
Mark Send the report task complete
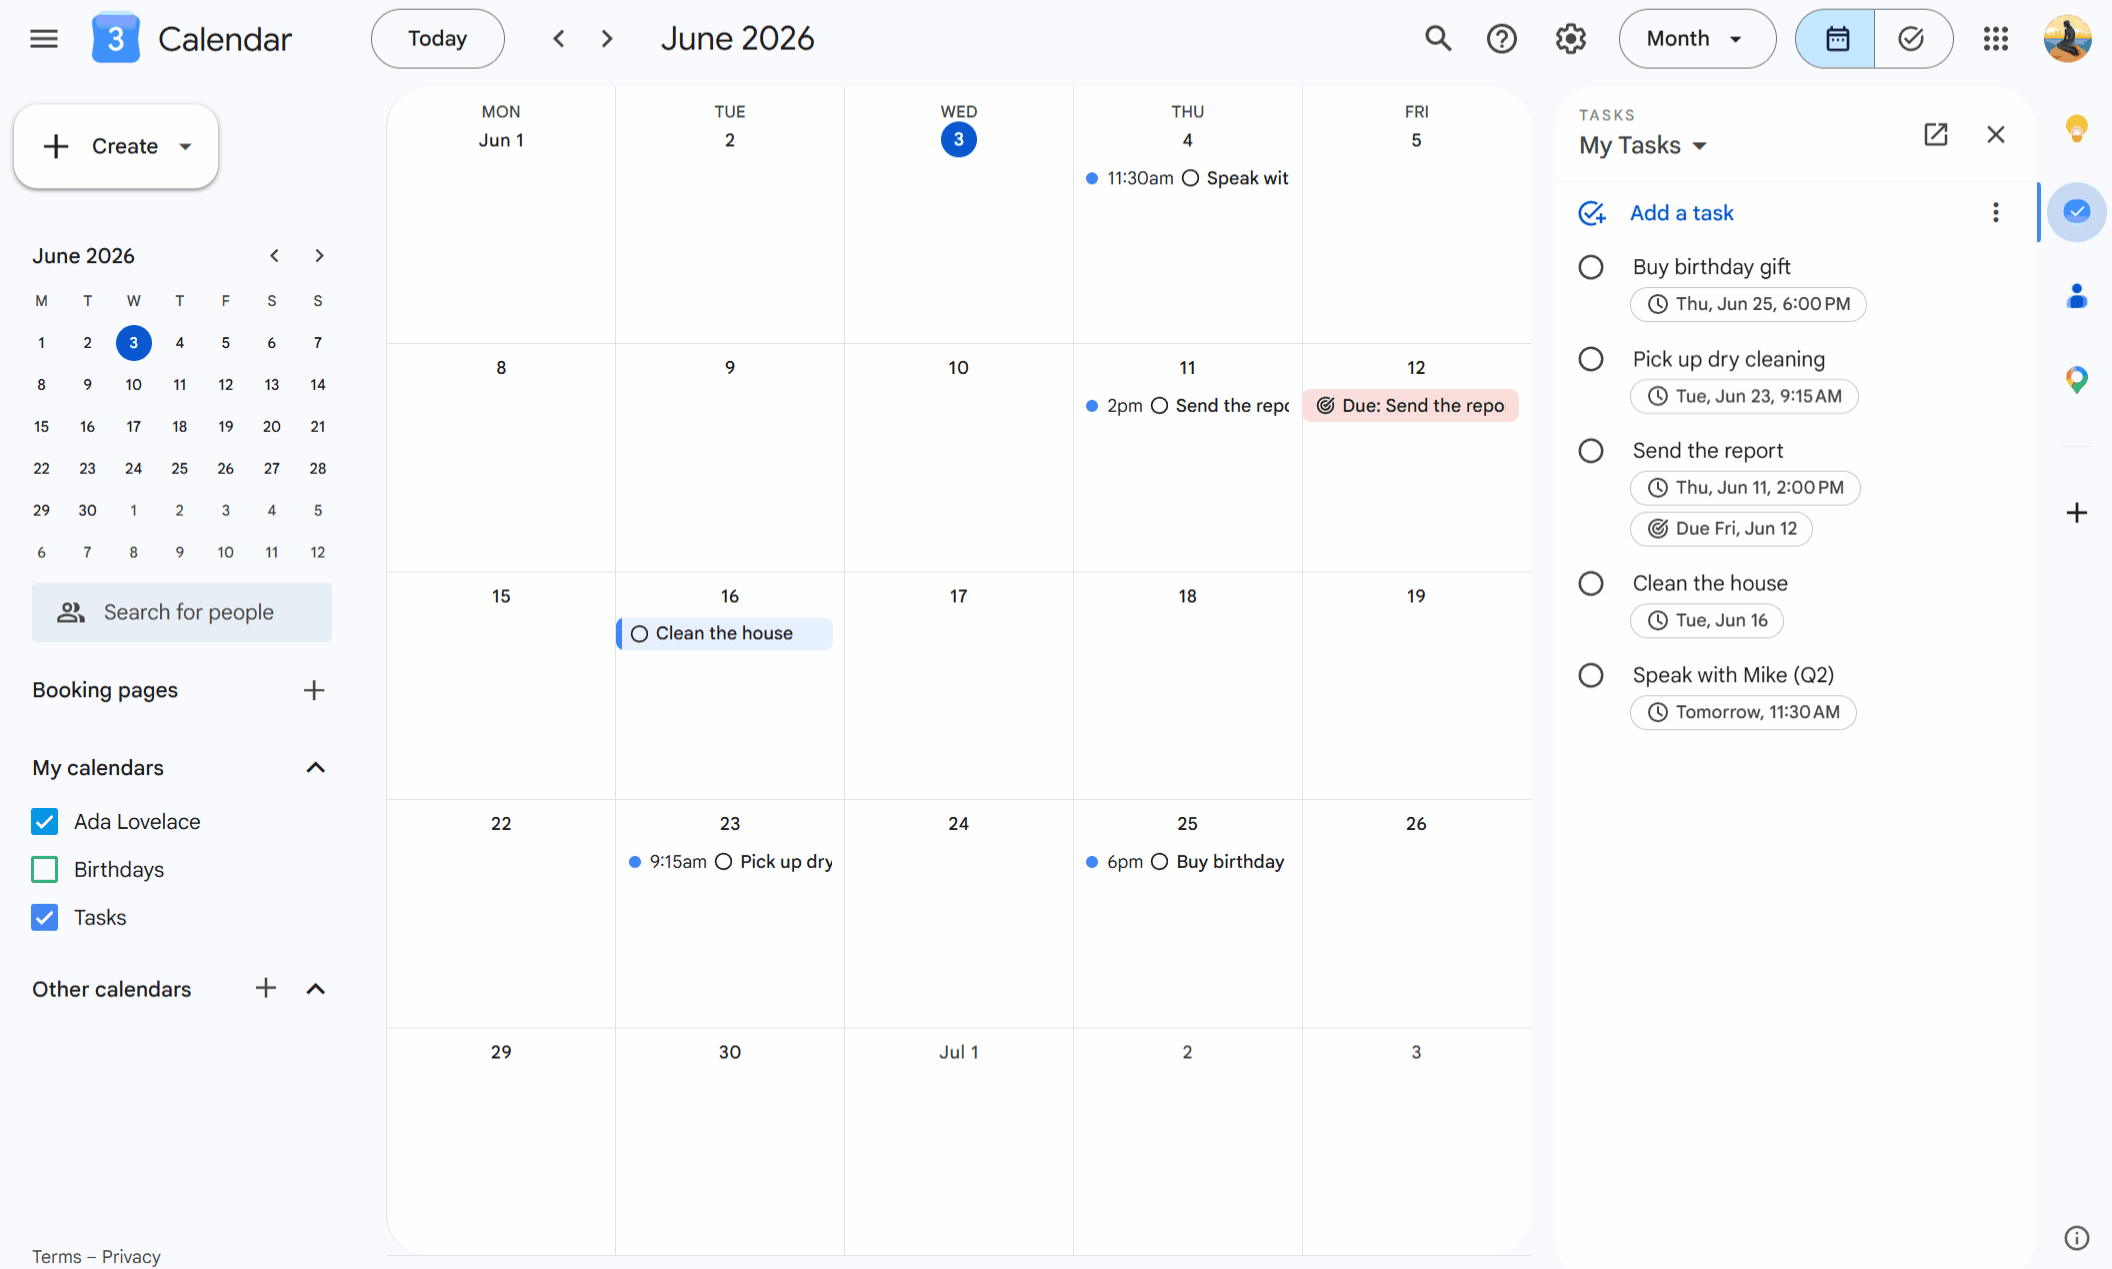coord(1591,451)
